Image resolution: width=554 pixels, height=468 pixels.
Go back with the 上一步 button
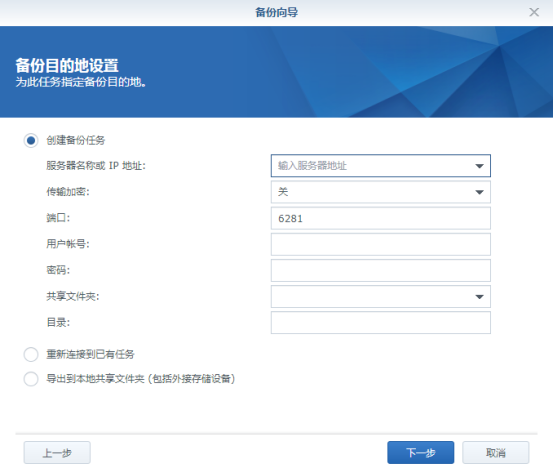(x=57, y=452)
